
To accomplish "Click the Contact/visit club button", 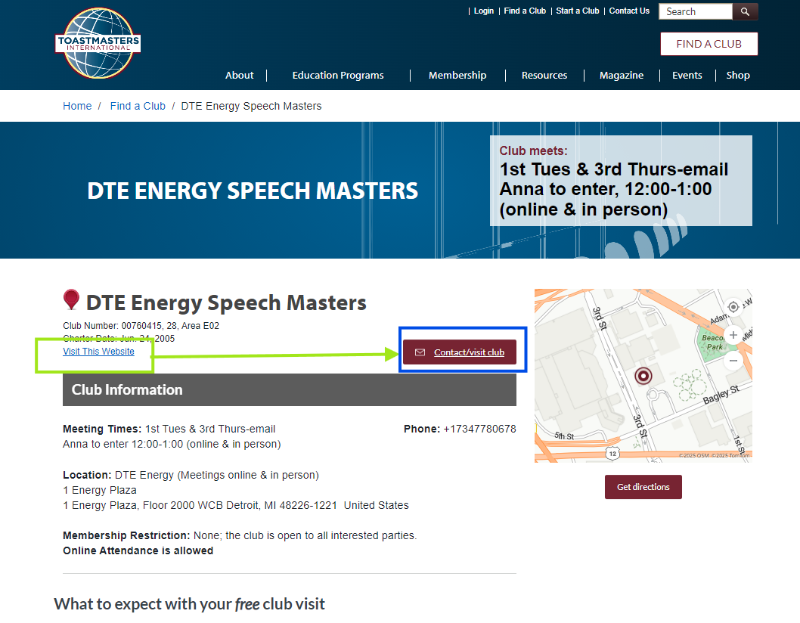I will tap(459, 352).
